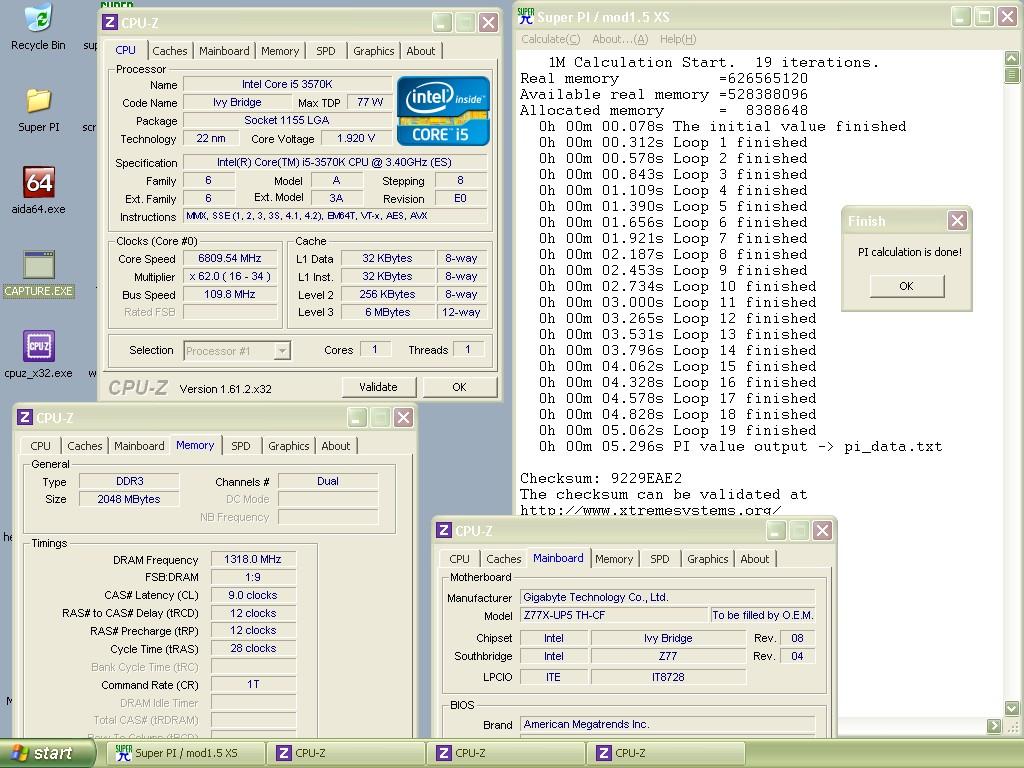Open Graphics tab in top CPU-Z window
Viewport: 1024px width, 768px height.
(374, 51)
